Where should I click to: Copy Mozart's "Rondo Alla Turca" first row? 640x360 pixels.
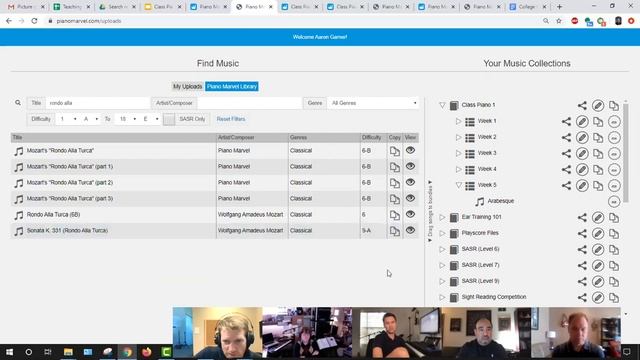coord(395,151)
